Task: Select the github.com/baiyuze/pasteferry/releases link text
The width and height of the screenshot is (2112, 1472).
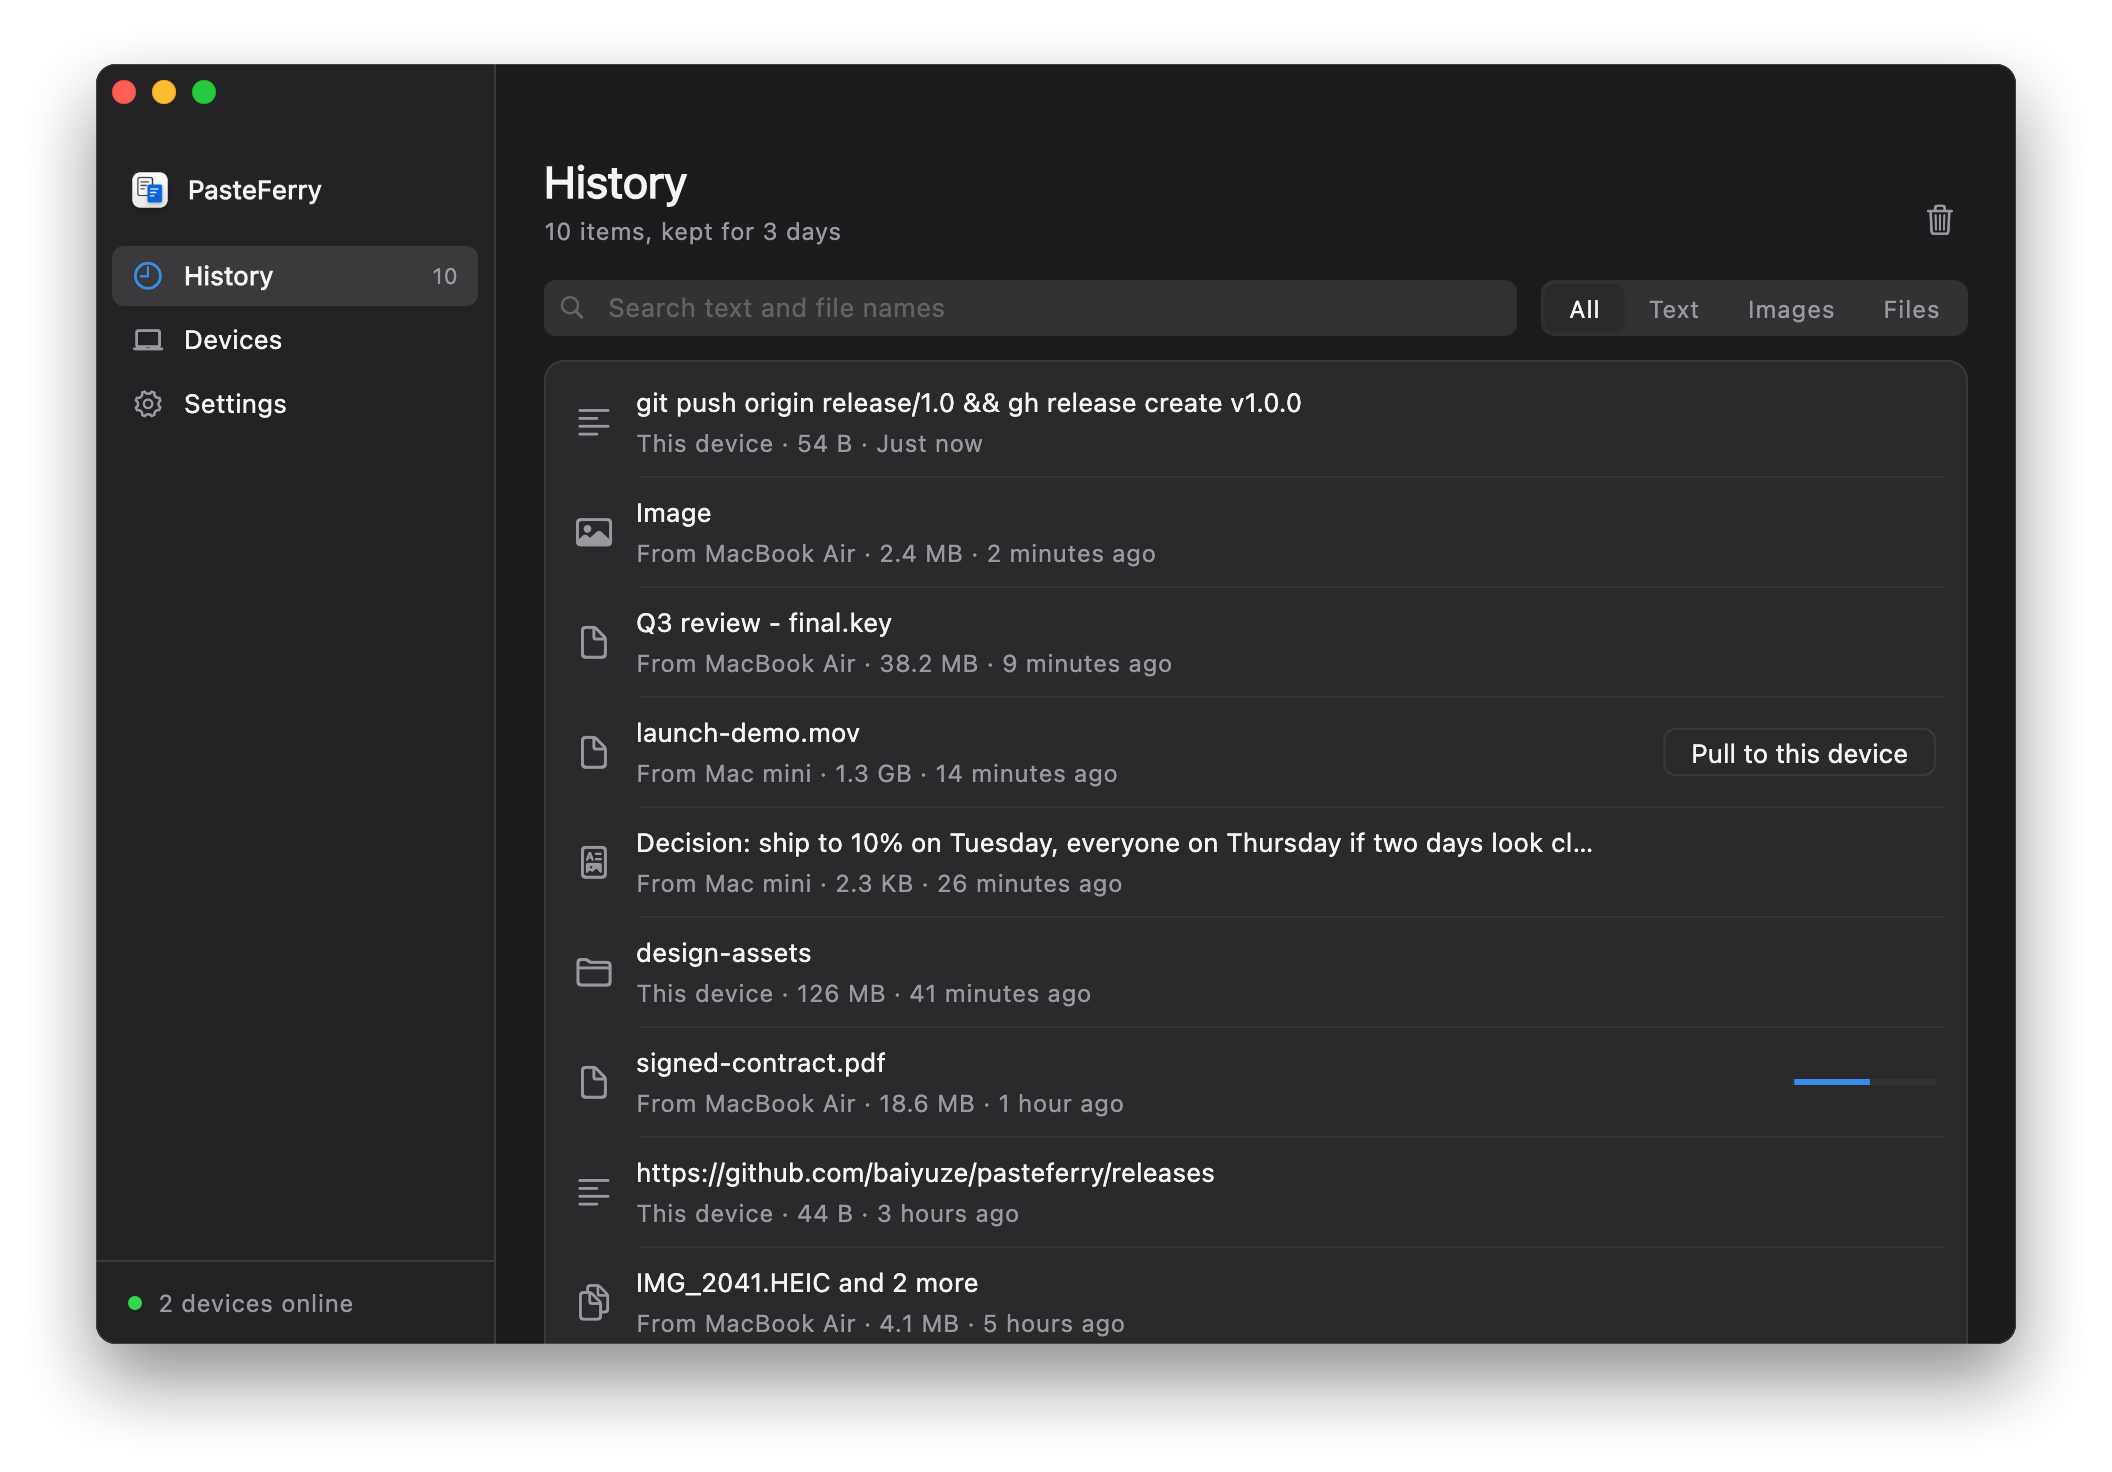Action: [x=925, y=1173]
